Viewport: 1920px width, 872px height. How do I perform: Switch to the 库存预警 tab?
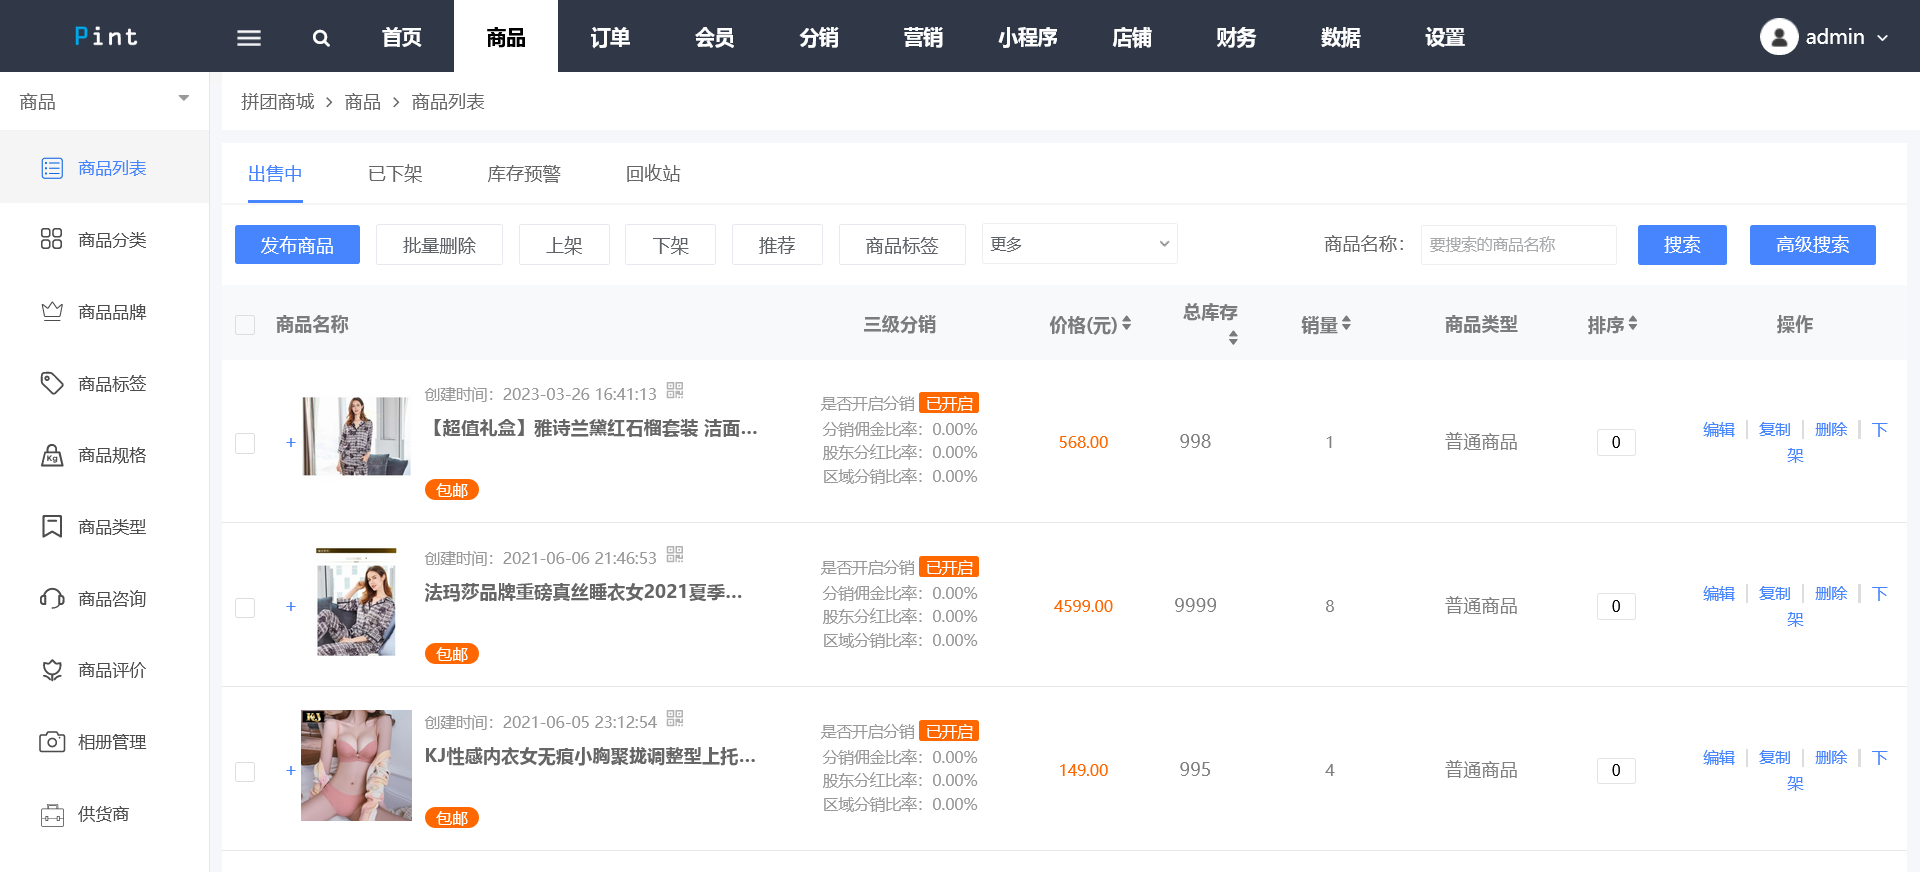524,174
